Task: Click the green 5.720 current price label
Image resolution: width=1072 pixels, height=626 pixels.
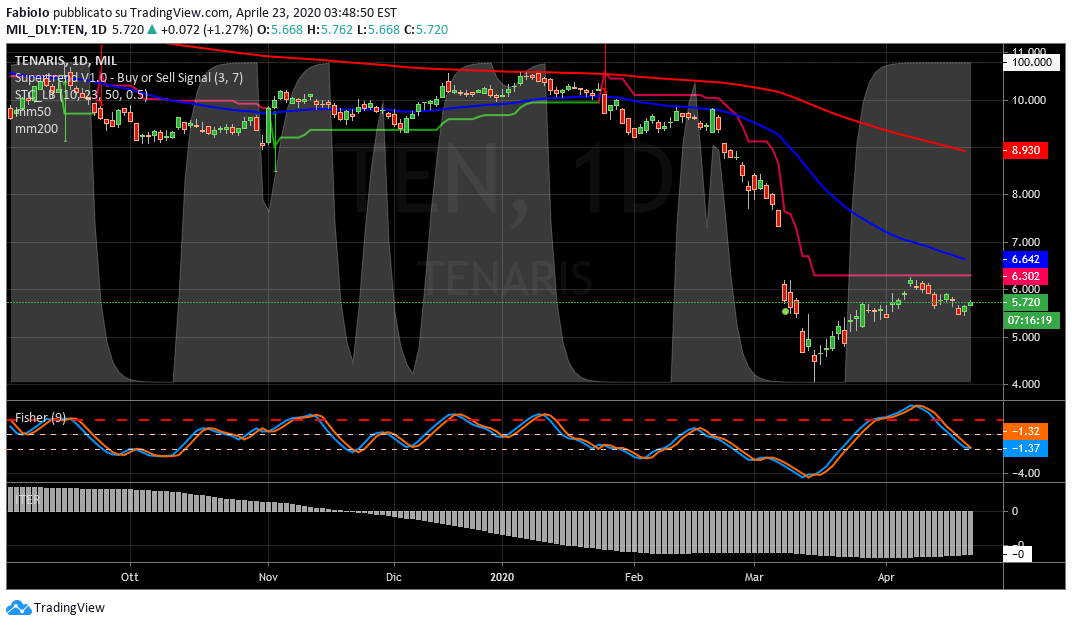Action: pos(1023,302)
